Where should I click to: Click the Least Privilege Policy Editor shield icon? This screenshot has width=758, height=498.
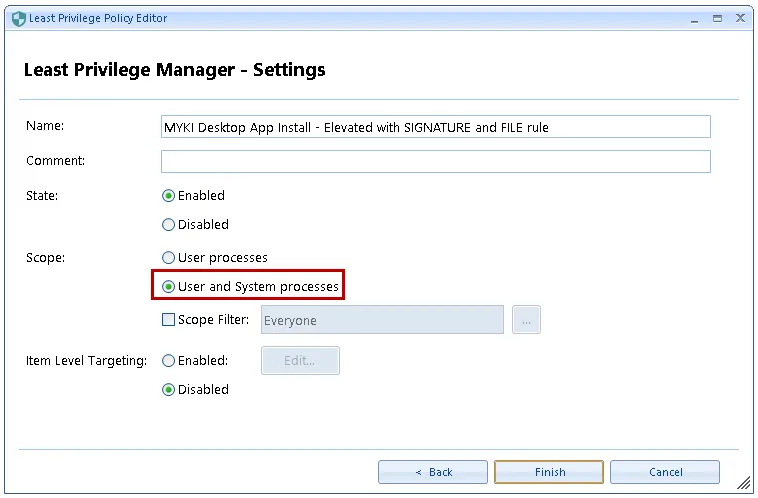pyautogui.click(x=18, y=18)
